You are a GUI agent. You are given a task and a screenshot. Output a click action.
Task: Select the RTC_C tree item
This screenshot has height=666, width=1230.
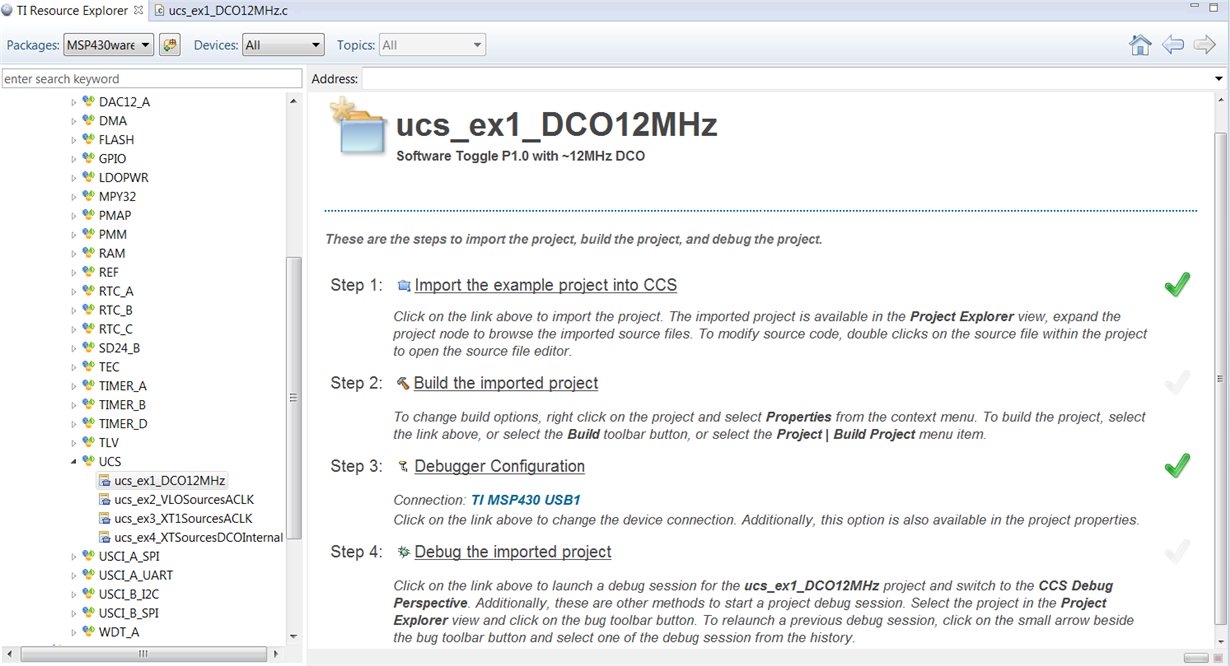(x=116, y=329)
